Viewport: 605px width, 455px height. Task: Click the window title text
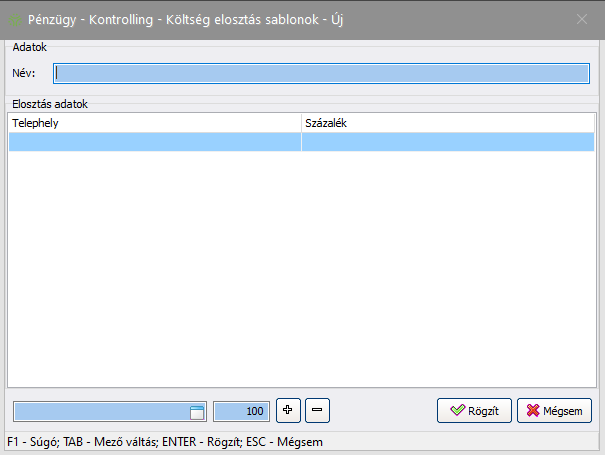[x=185, y=17]
